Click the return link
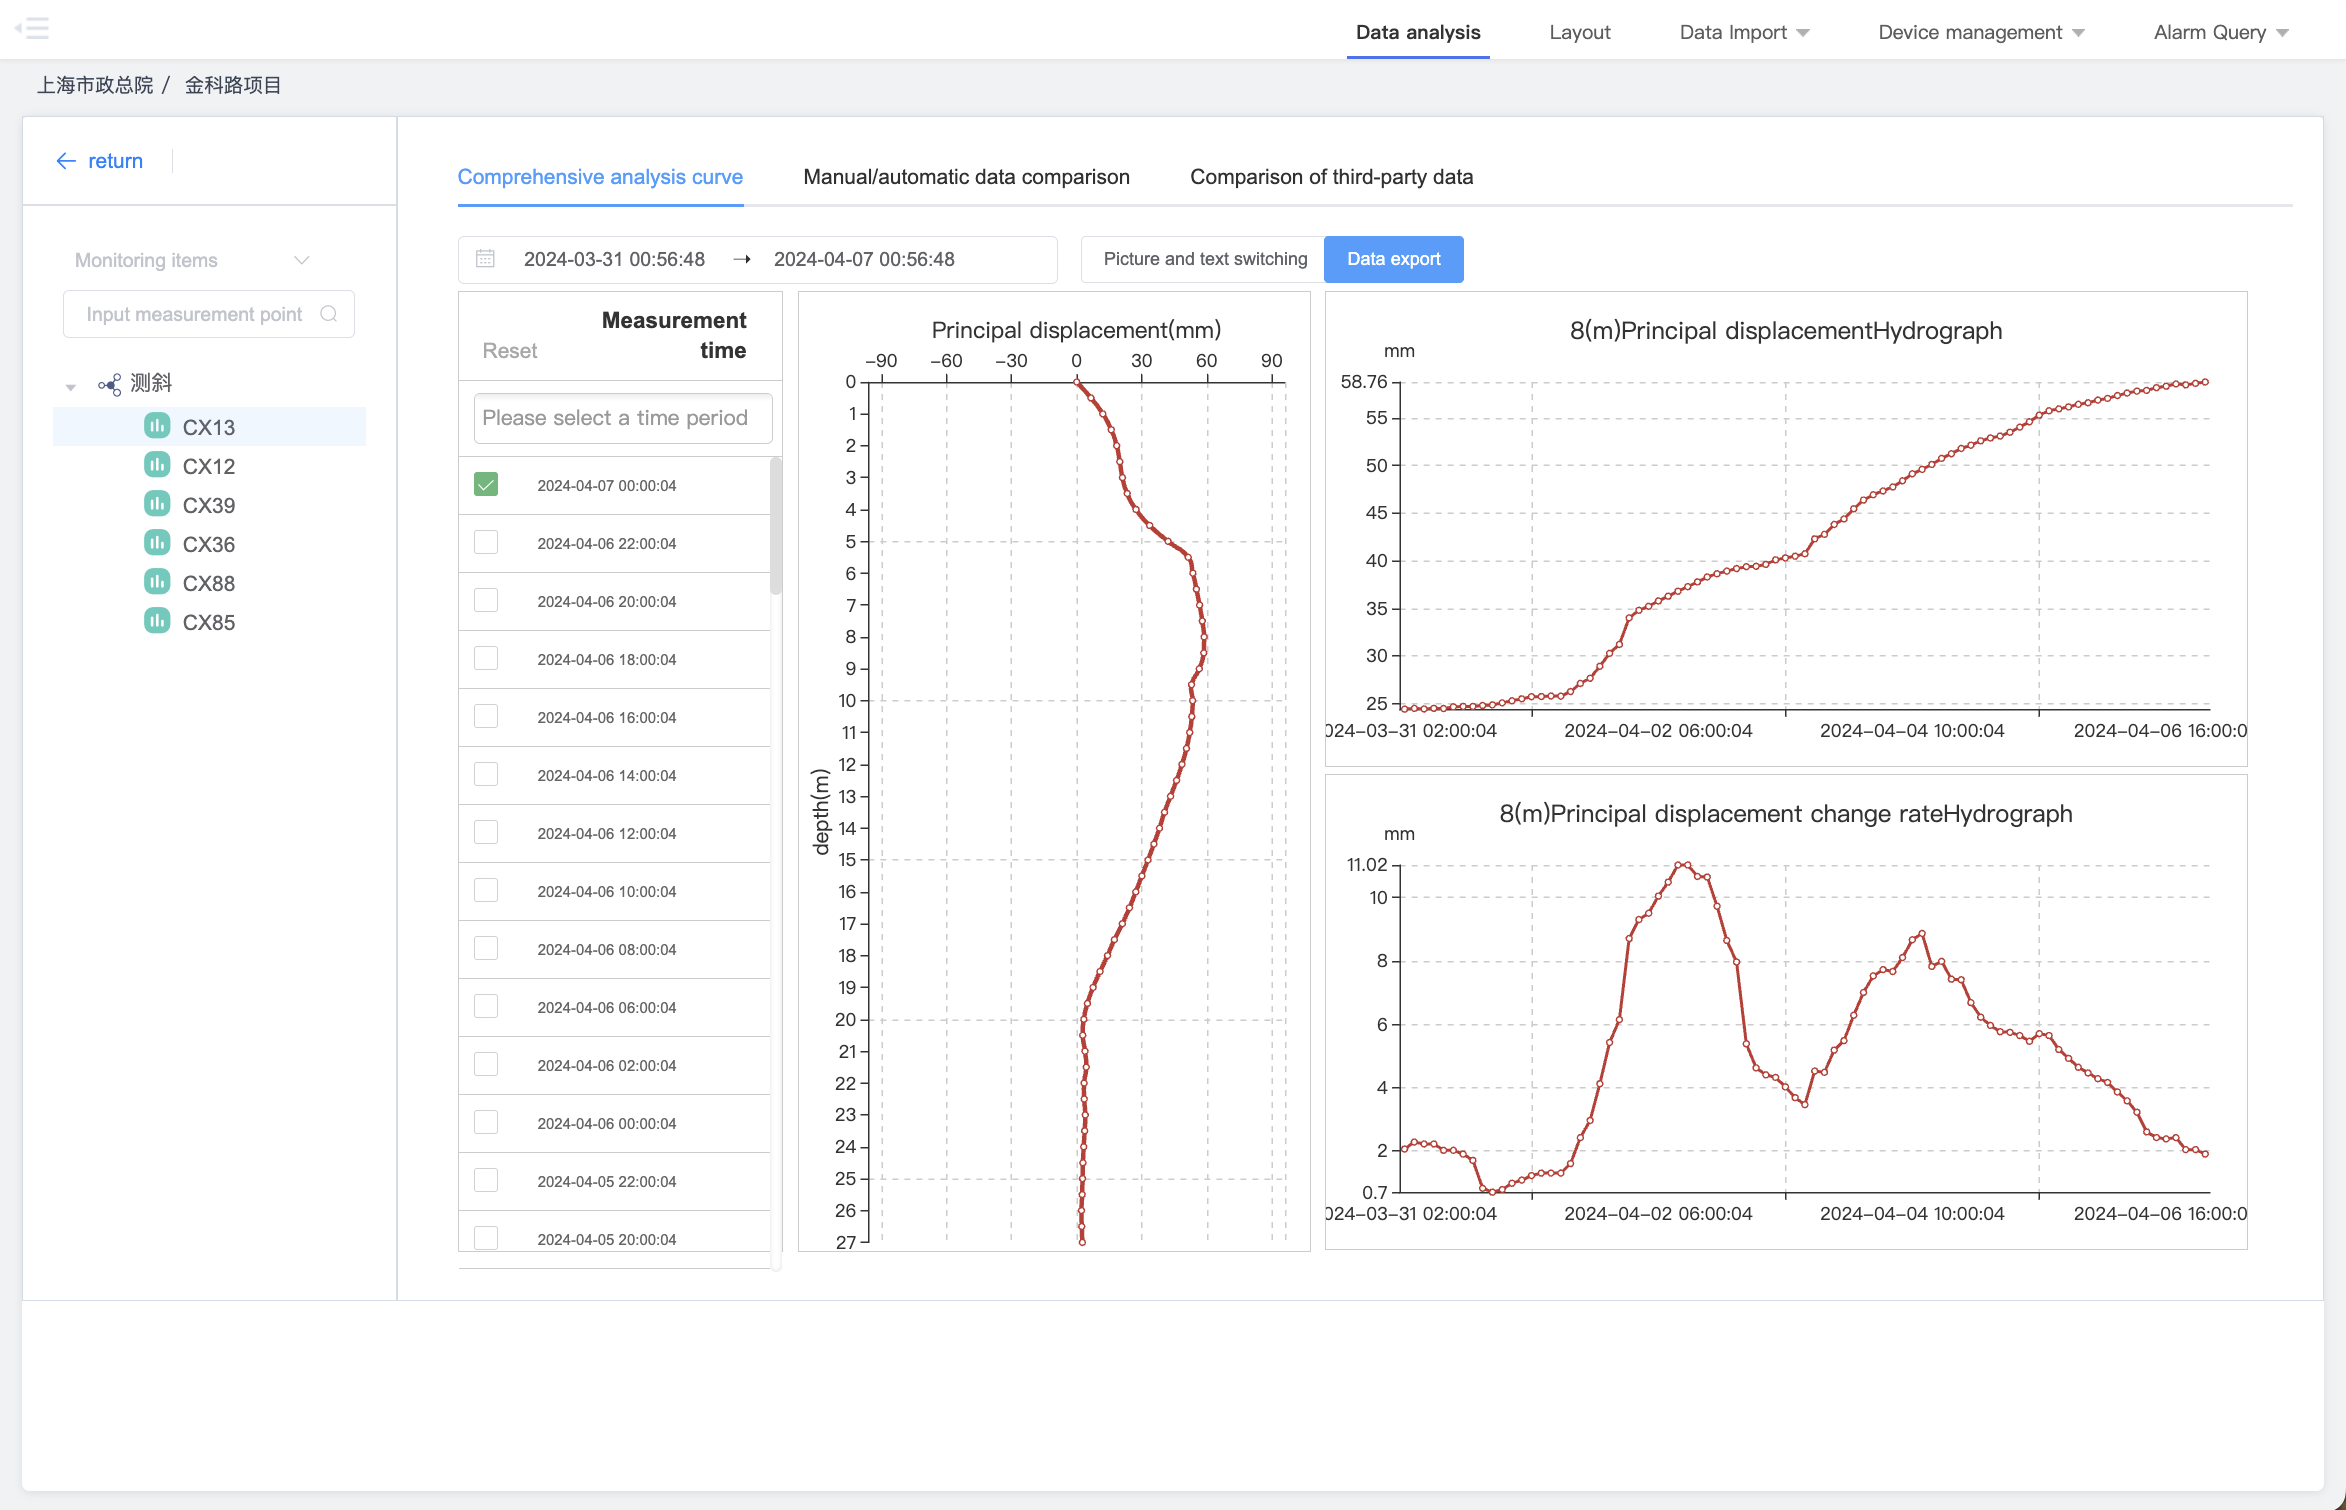 tap(115, 161)
